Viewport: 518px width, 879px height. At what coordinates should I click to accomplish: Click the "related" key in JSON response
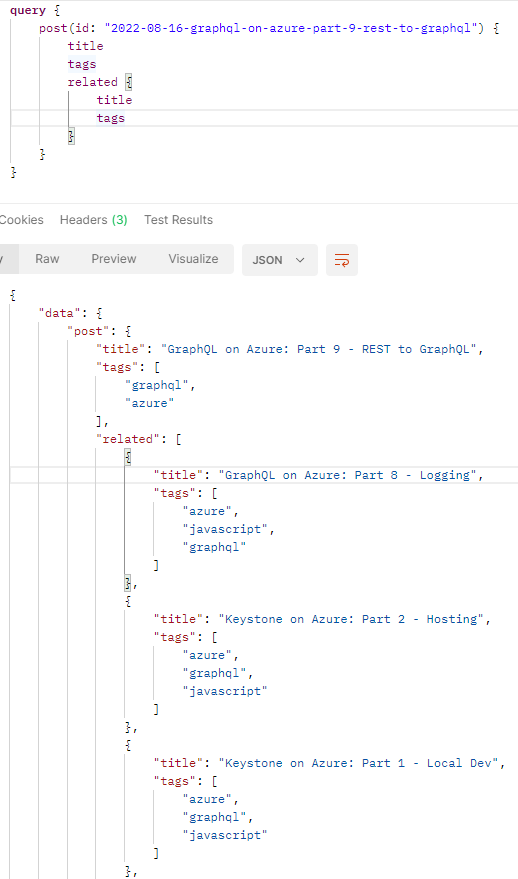click(x=128, y=439)
